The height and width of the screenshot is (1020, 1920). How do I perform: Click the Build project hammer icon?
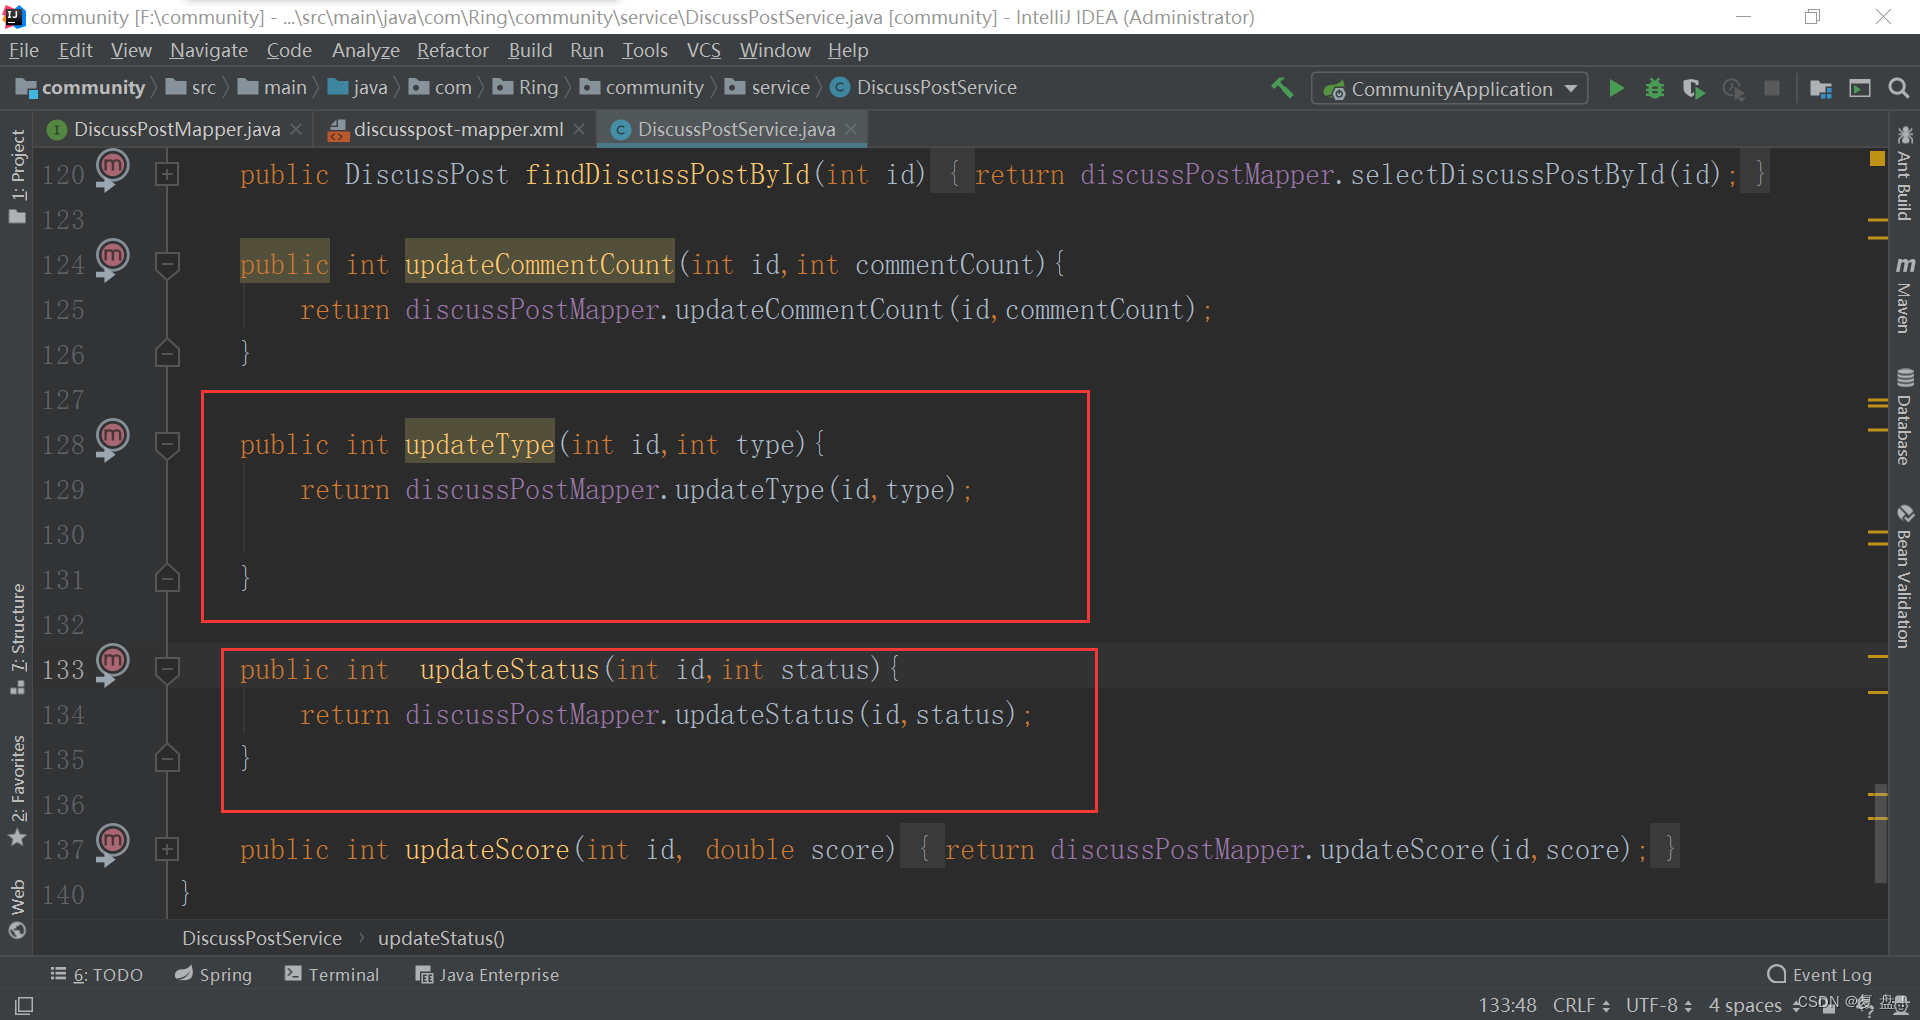[1281, 88]
